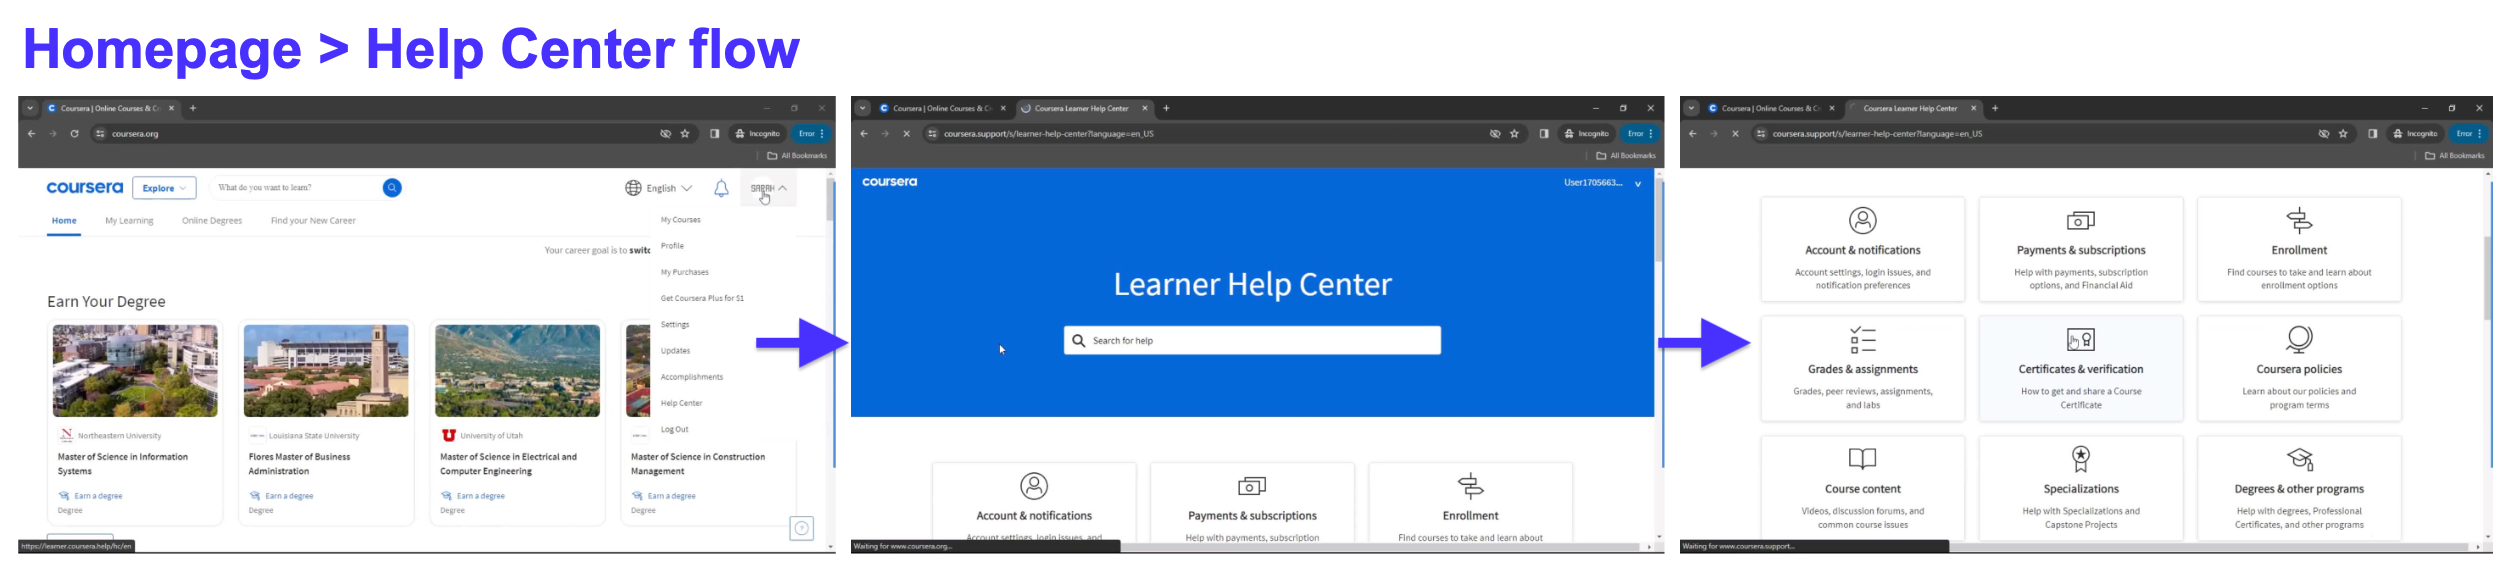
Task: Open a new tab in the left browser
Action: [x=193, y=108]
